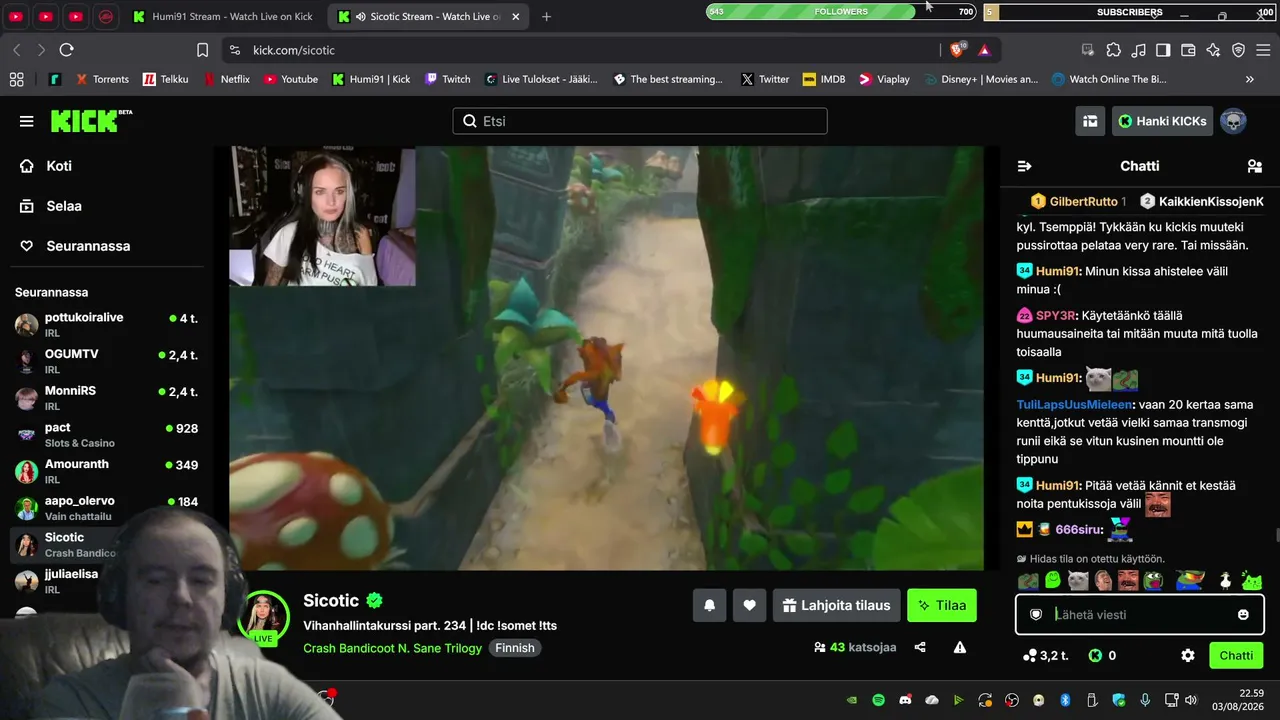Open pottukoiralive in the following list
Image resolution: width=1280 pixels, height=720 pixels.
(x=106, y=324)
